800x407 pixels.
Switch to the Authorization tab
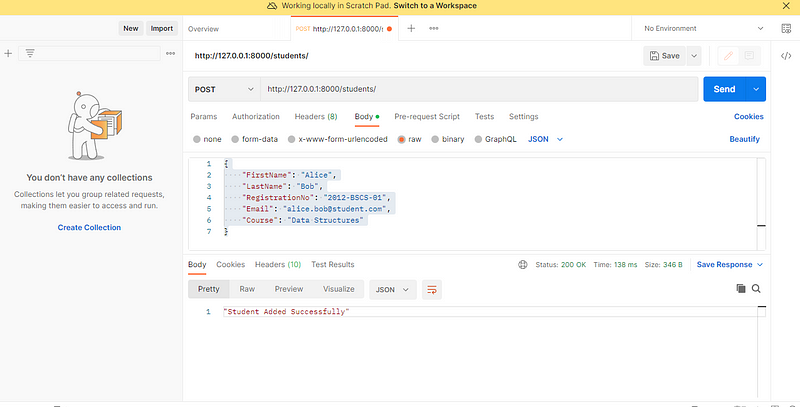[256, 117]
